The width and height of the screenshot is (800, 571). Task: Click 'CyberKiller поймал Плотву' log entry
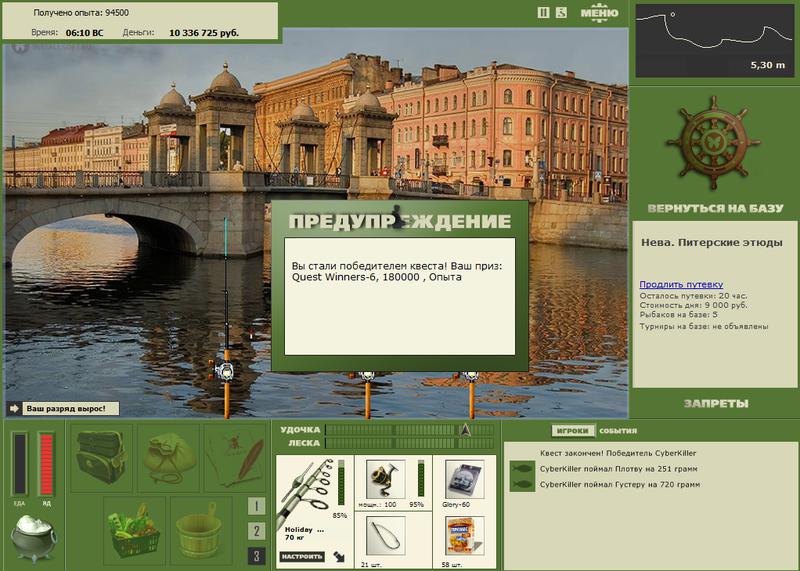pos(618,468)
